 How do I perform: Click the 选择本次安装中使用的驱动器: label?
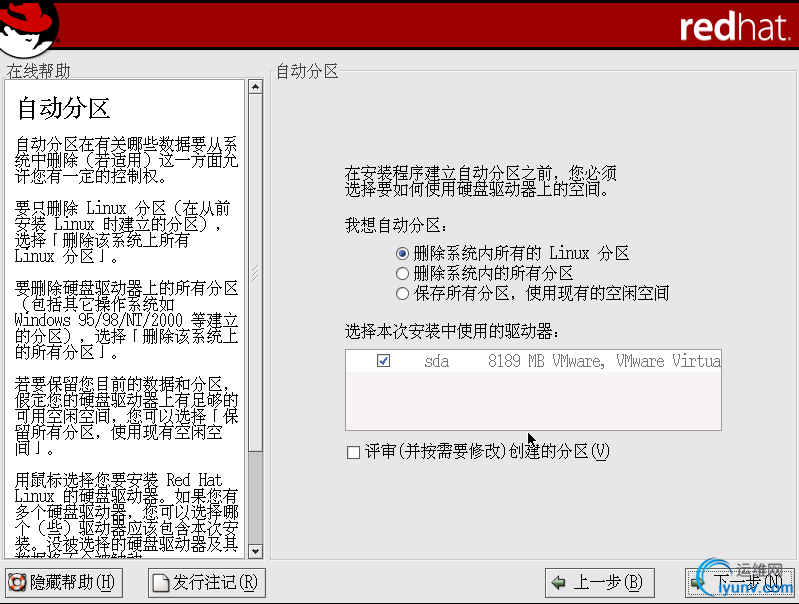[452, 332]
